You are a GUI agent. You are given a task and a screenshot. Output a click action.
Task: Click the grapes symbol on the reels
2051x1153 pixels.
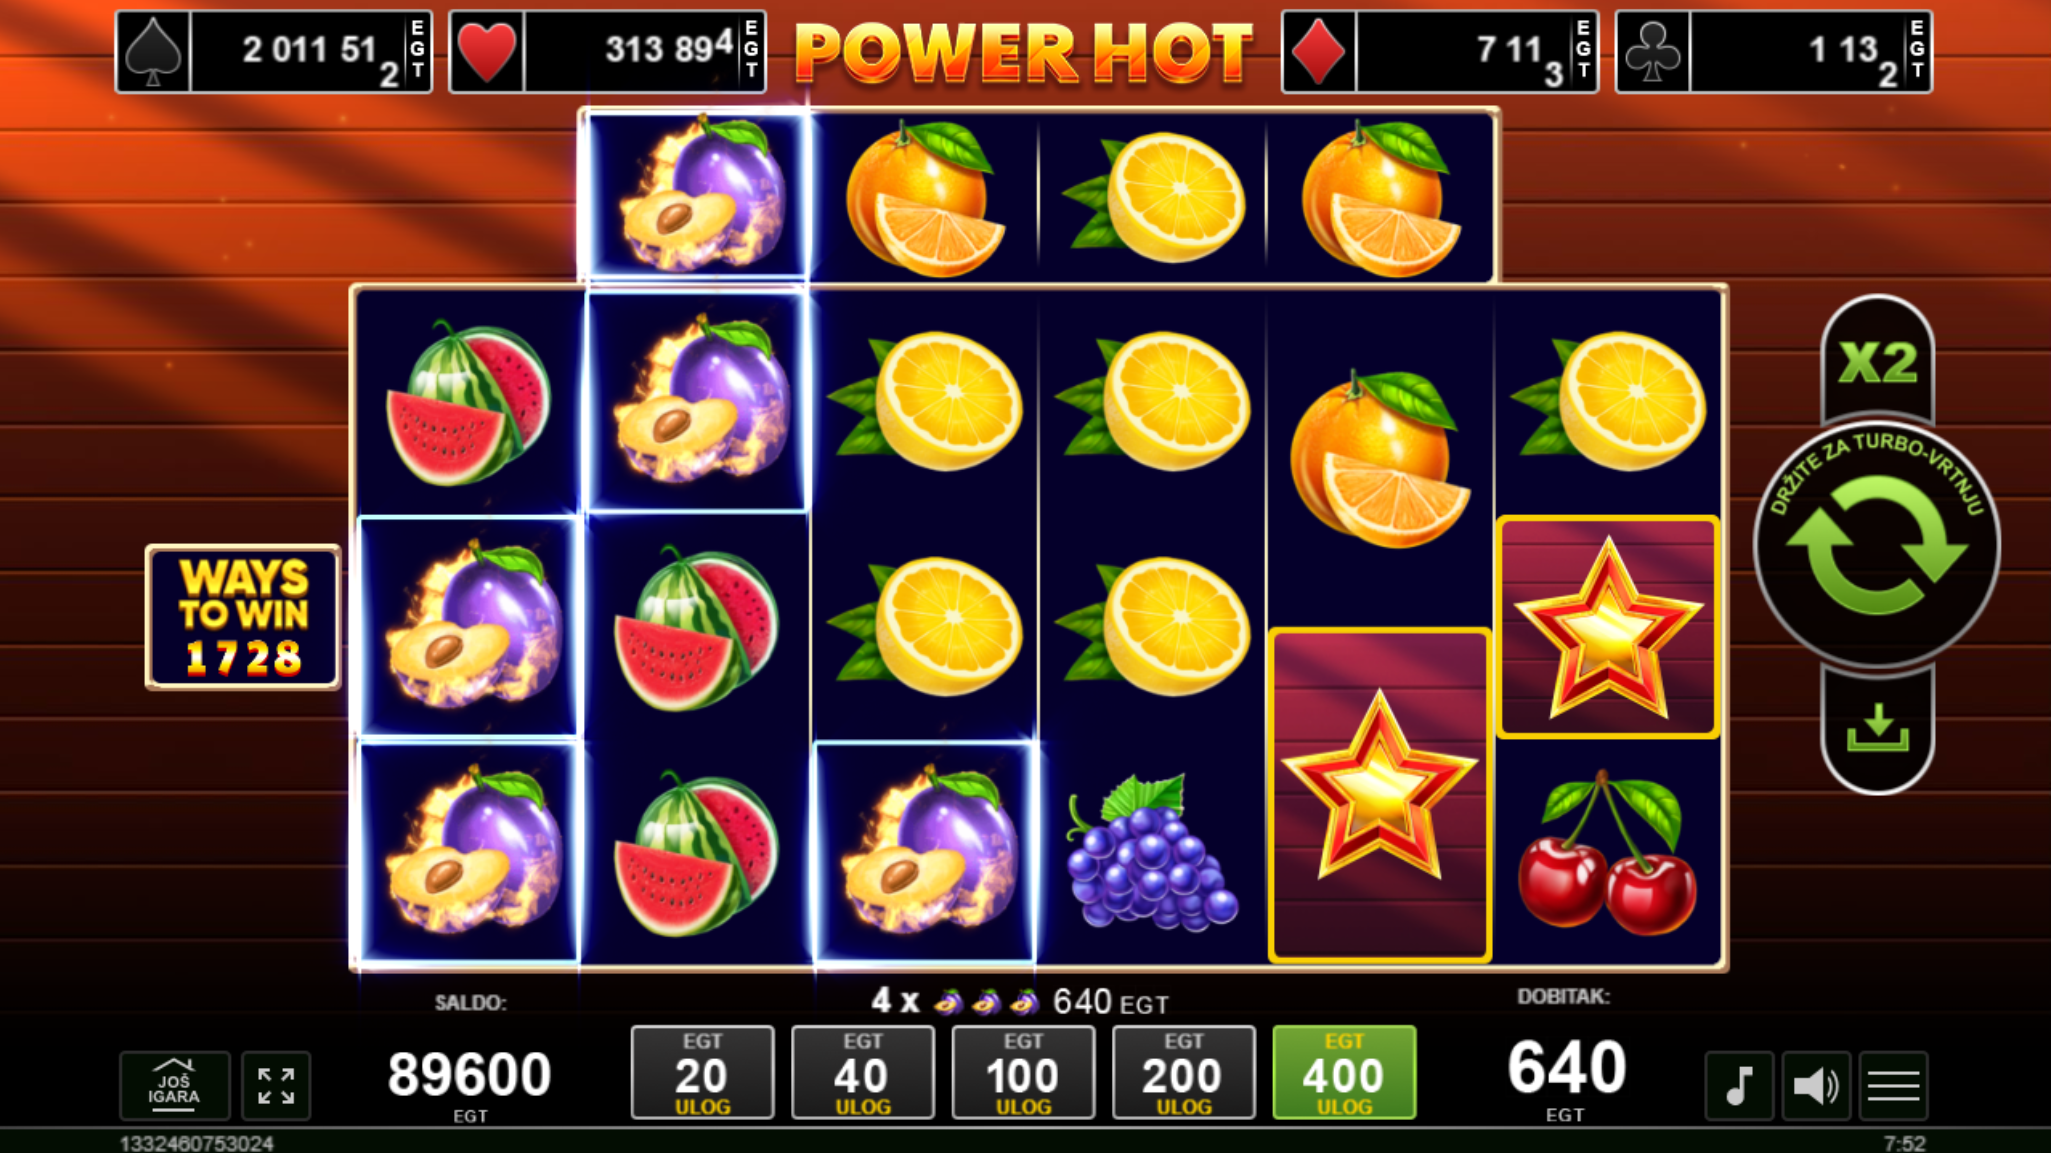click(1152, 853)
